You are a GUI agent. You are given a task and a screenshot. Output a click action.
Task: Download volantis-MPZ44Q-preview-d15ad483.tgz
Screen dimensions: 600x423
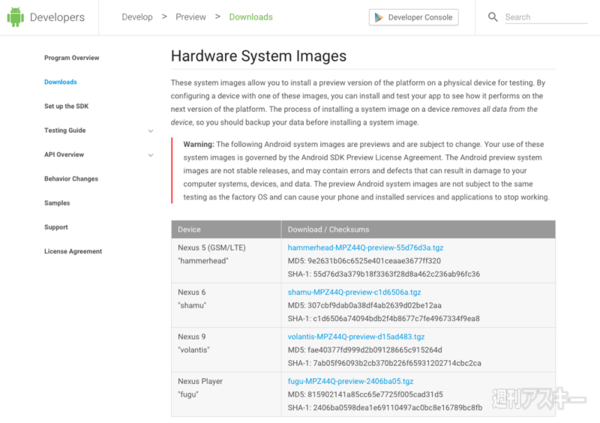point(356,336)
